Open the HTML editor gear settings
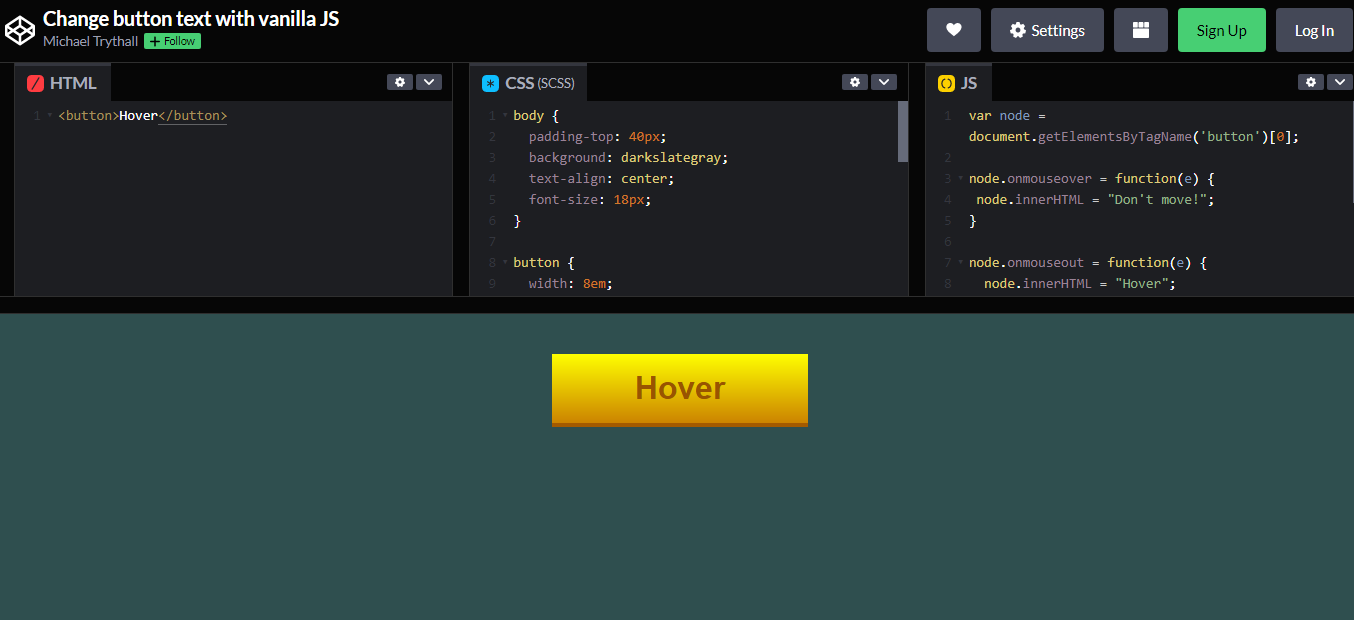The width and height of the screenshot is (1354, 620). point(400,82)
